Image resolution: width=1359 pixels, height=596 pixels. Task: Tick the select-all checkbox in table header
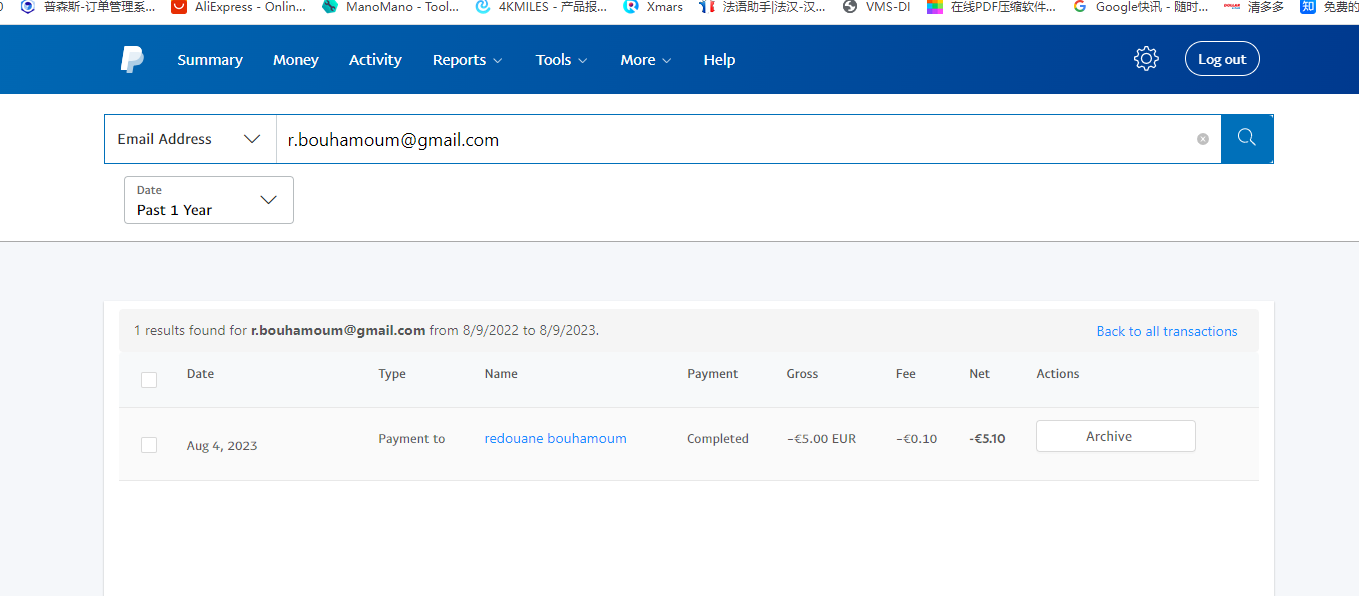149,380
